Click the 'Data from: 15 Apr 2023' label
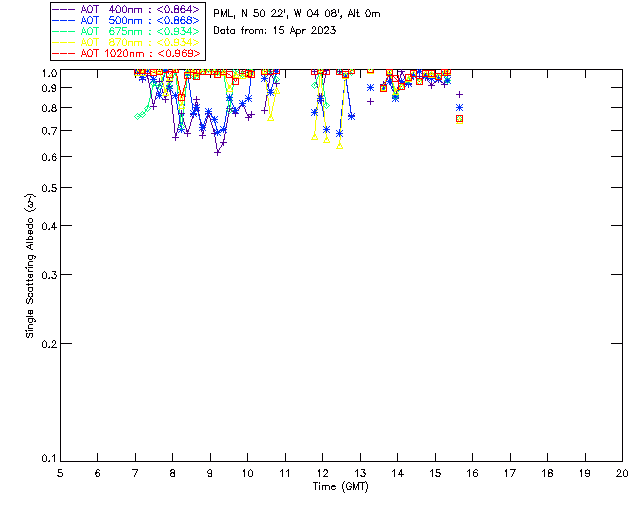The image size is (640, 512). pos(275,31)
